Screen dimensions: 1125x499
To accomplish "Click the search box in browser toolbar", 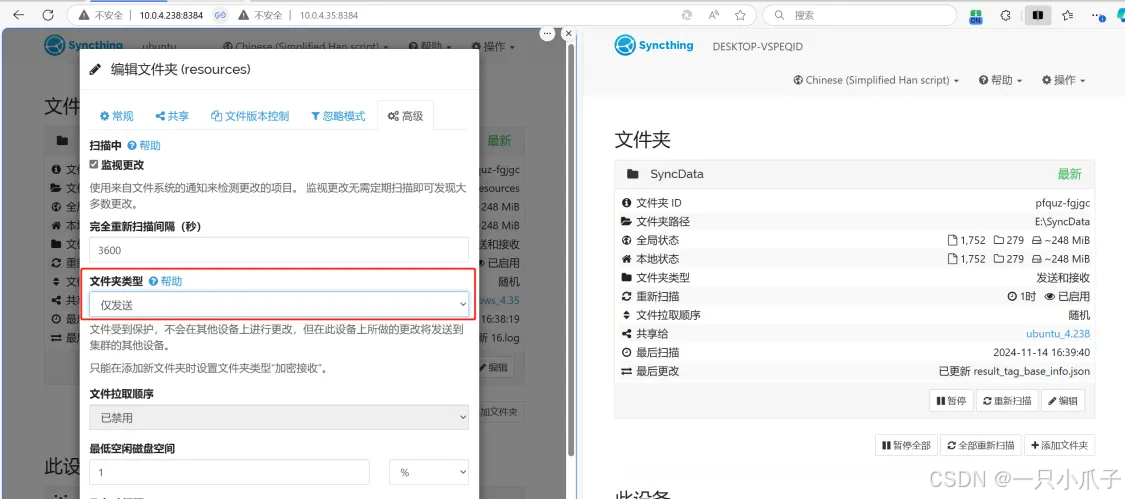I will point(861,15).
